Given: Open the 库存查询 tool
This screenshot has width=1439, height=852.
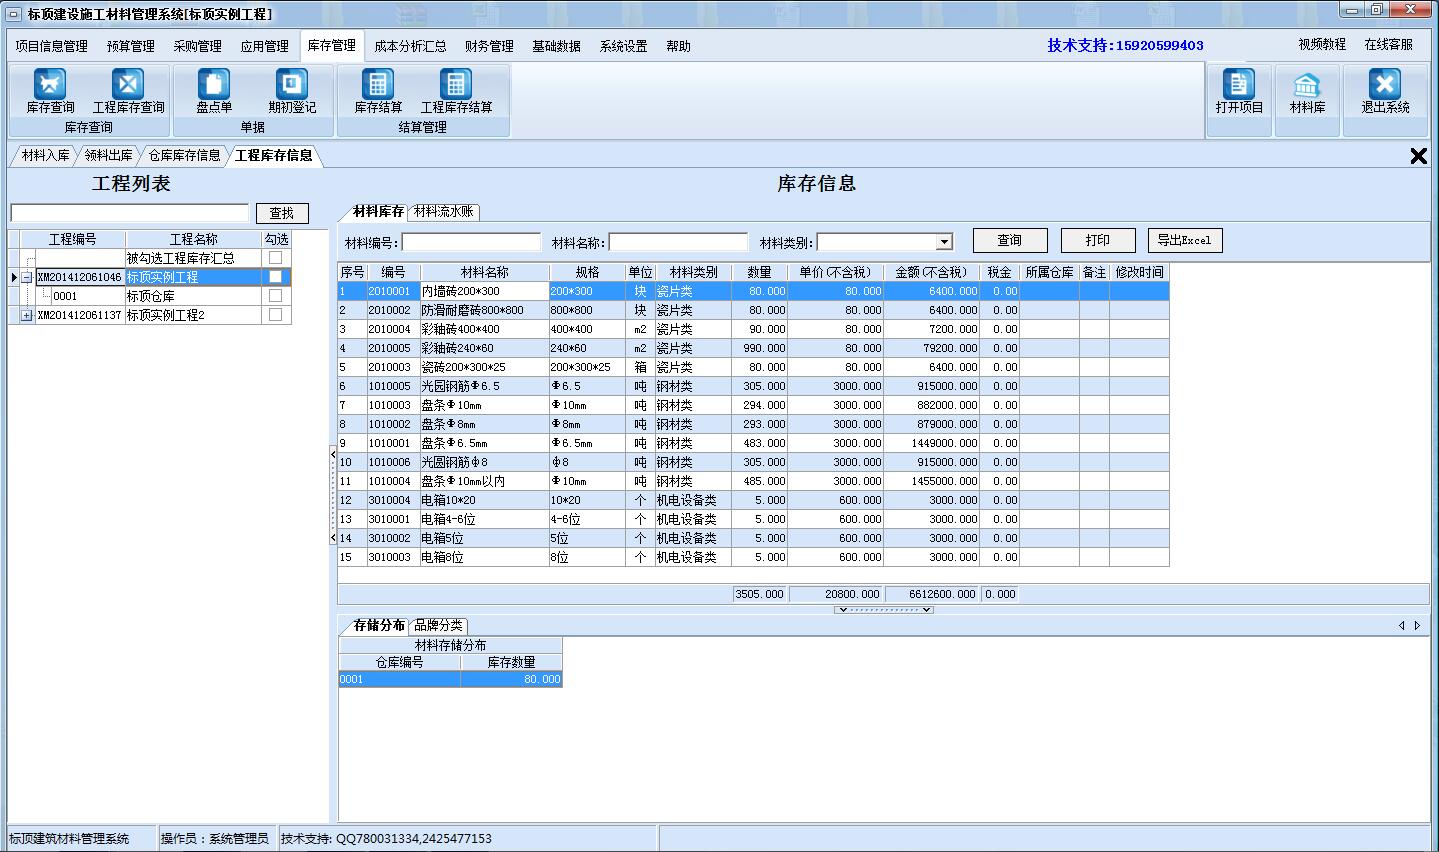Looking at the screenshot, I should [48, 97].
